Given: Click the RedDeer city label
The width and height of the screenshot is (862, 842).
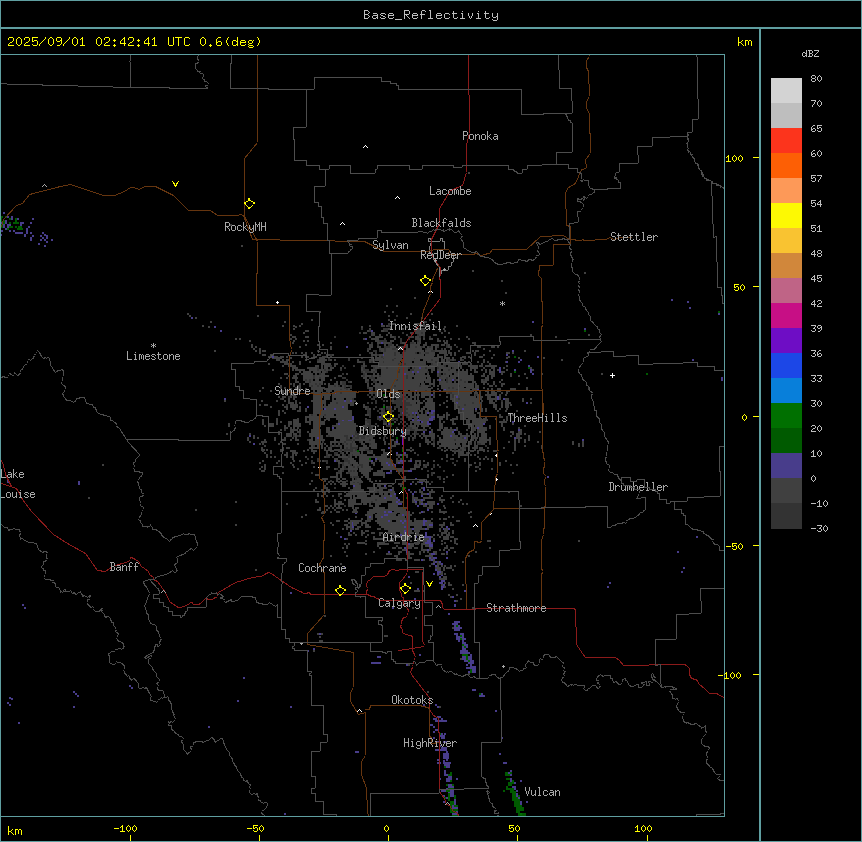Looking at the screenshot, I should [440, 255].
